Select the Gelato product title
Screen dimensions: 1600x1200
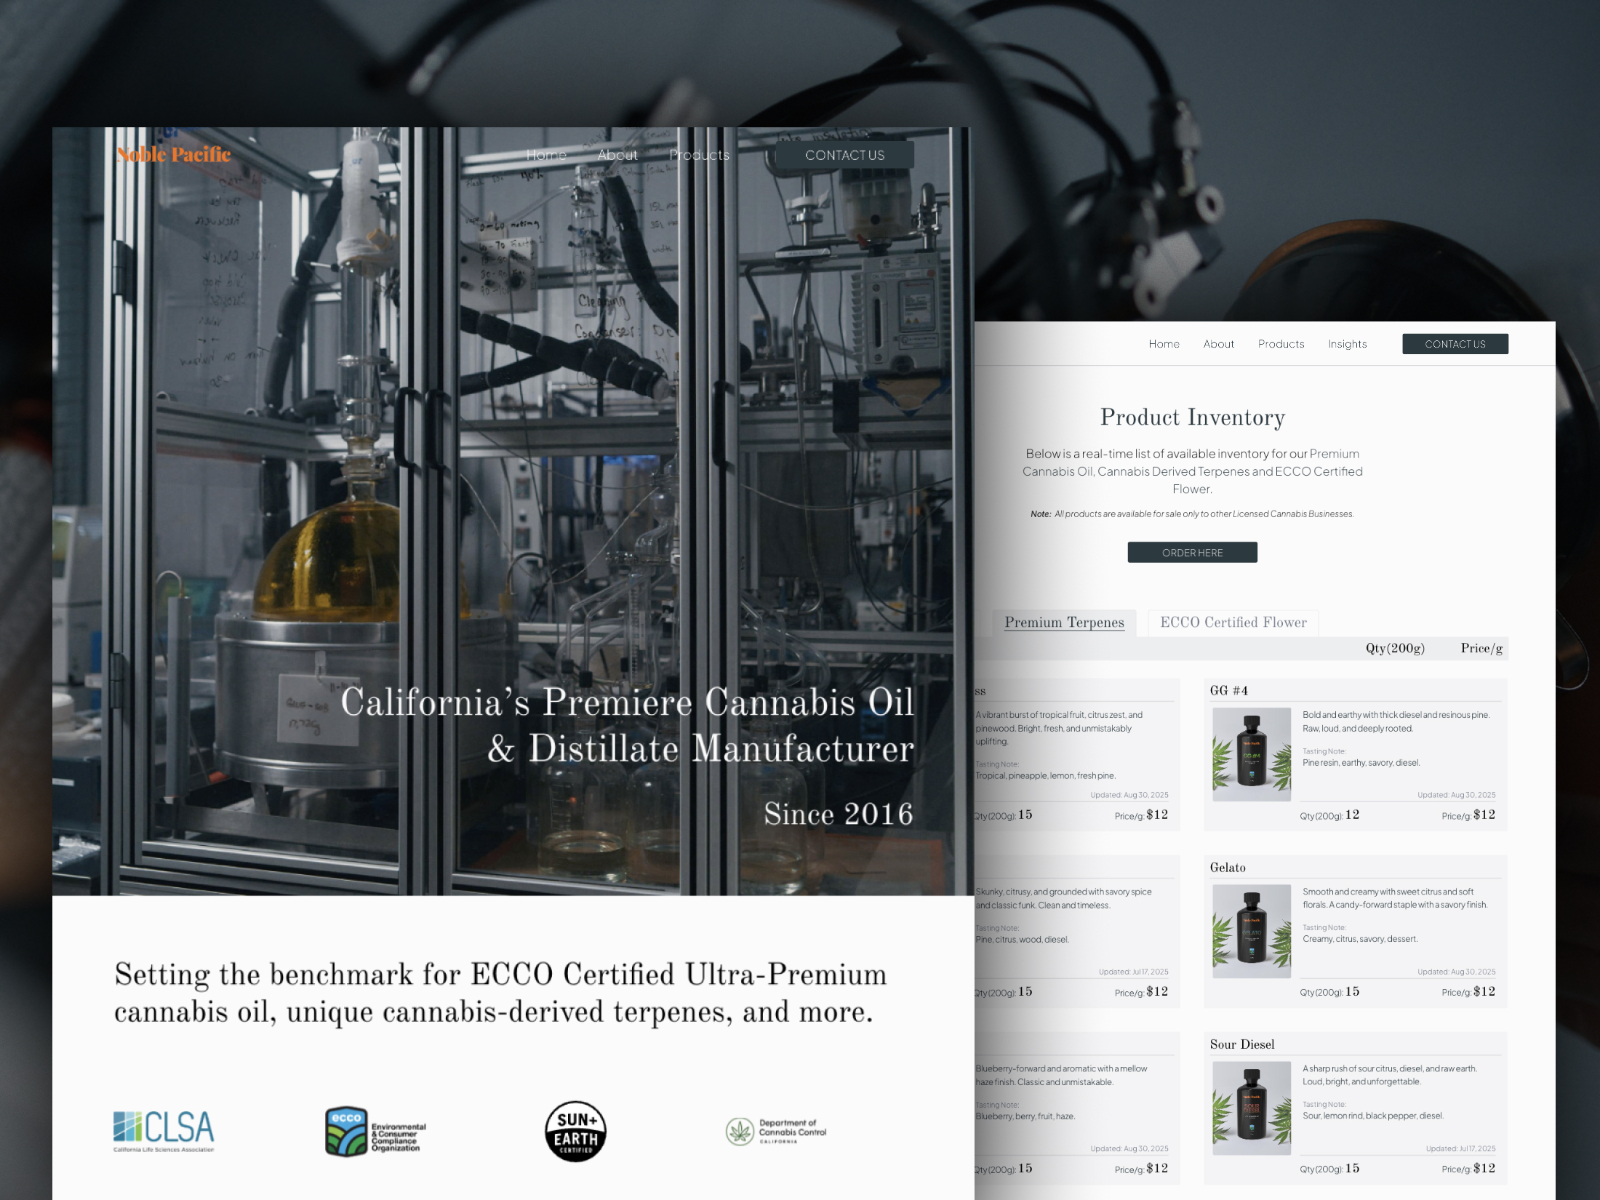1227,867
